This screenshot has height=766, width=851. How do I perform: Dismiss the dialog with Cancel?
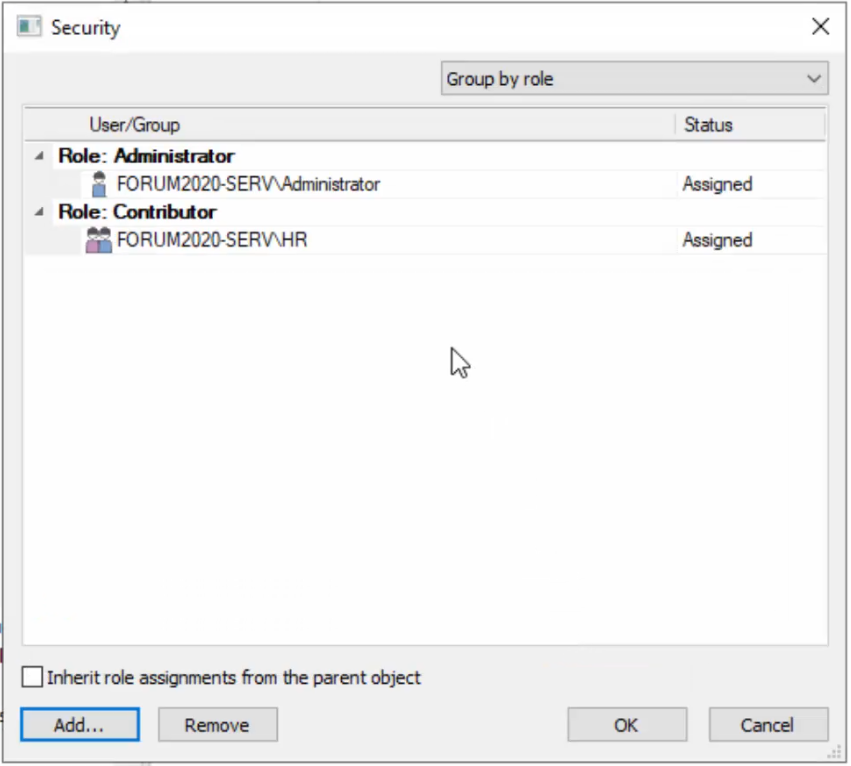(767, 724)
